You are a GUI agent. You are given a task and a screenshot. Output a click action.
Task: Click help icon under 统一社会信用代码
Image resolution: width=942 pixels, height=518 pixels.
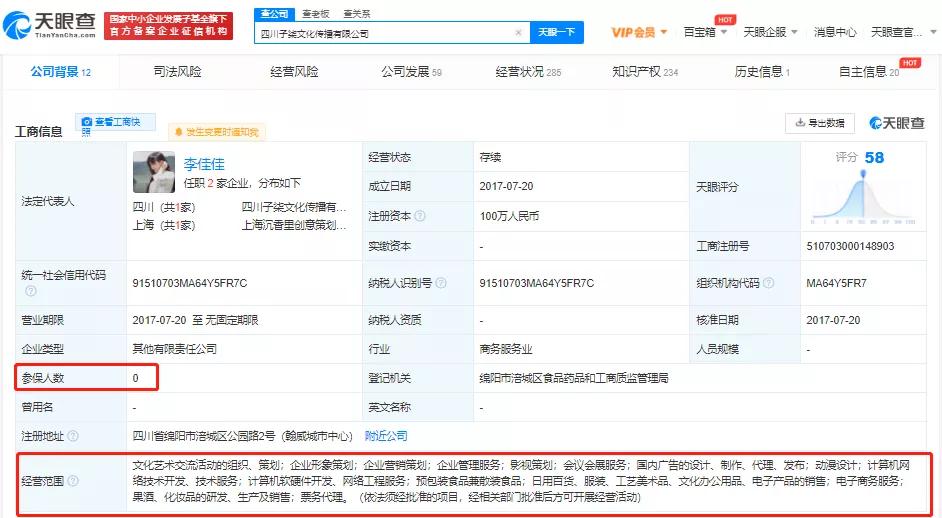[31, 291]
